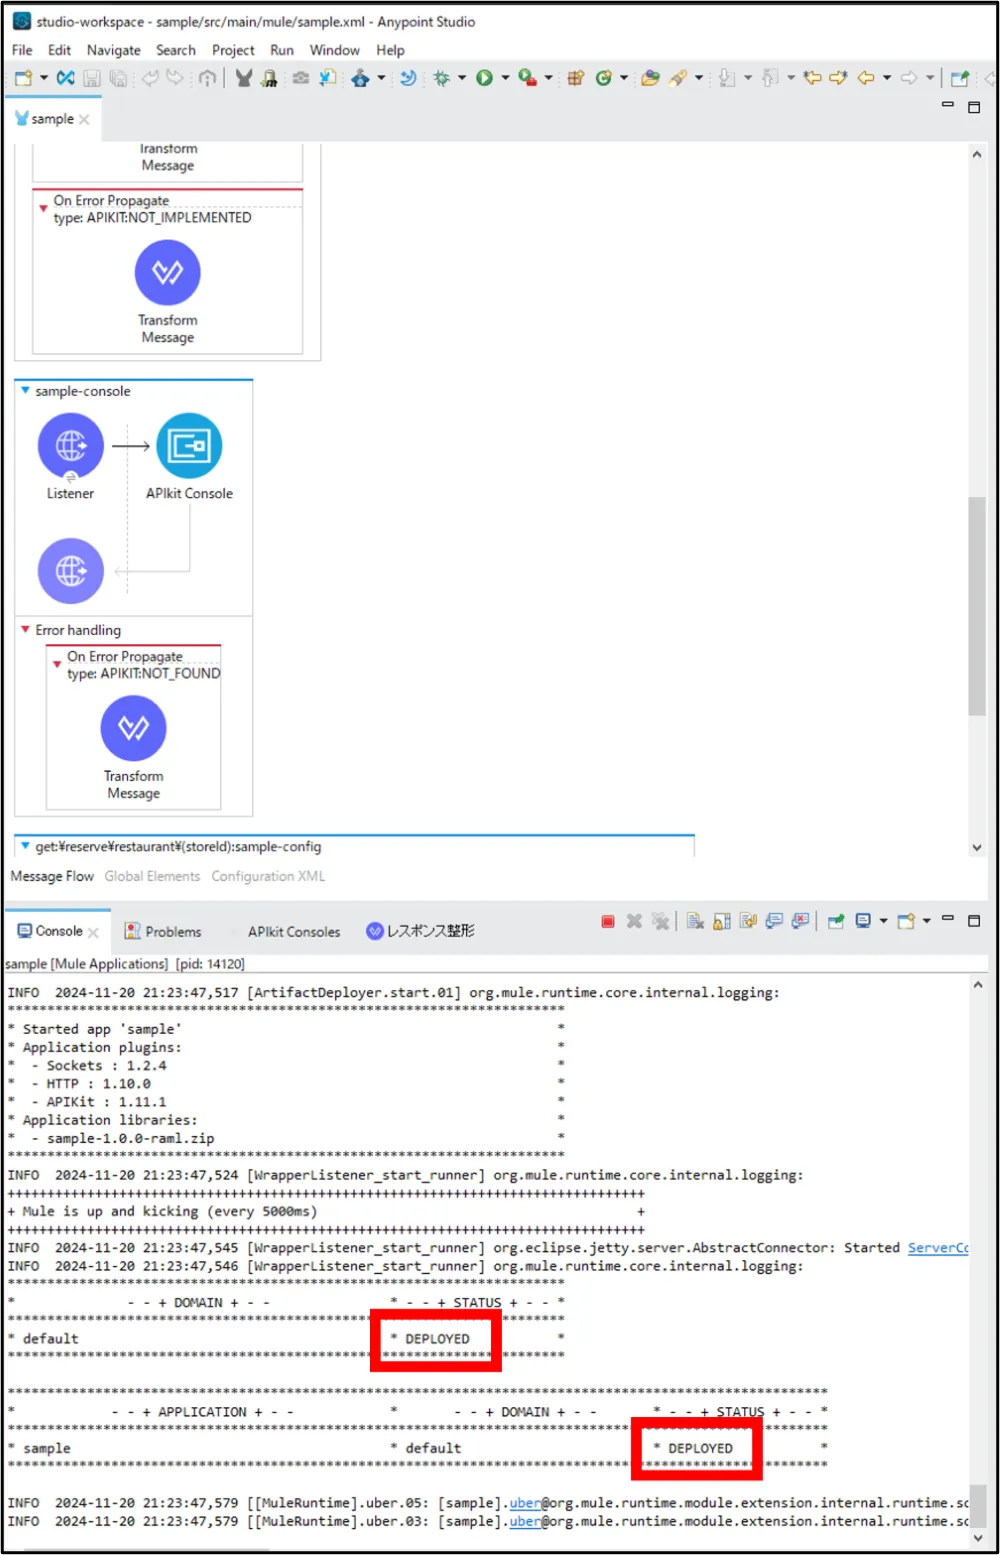1000x1555 pixels.
Task: Select Transform Message in APIKIT:NOT_IMPLEMENTED handler
Action: 167,272
